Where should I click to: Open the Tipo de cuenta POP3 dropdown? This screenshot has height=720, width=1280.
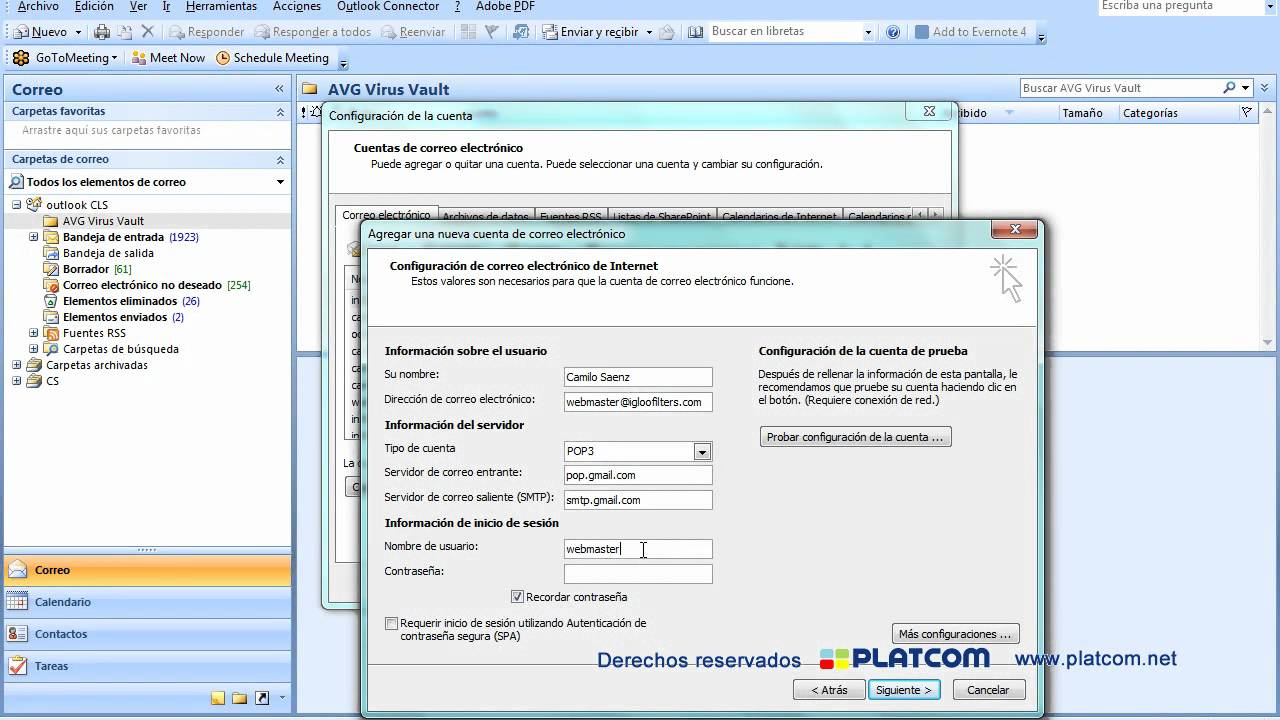[702, 451]
